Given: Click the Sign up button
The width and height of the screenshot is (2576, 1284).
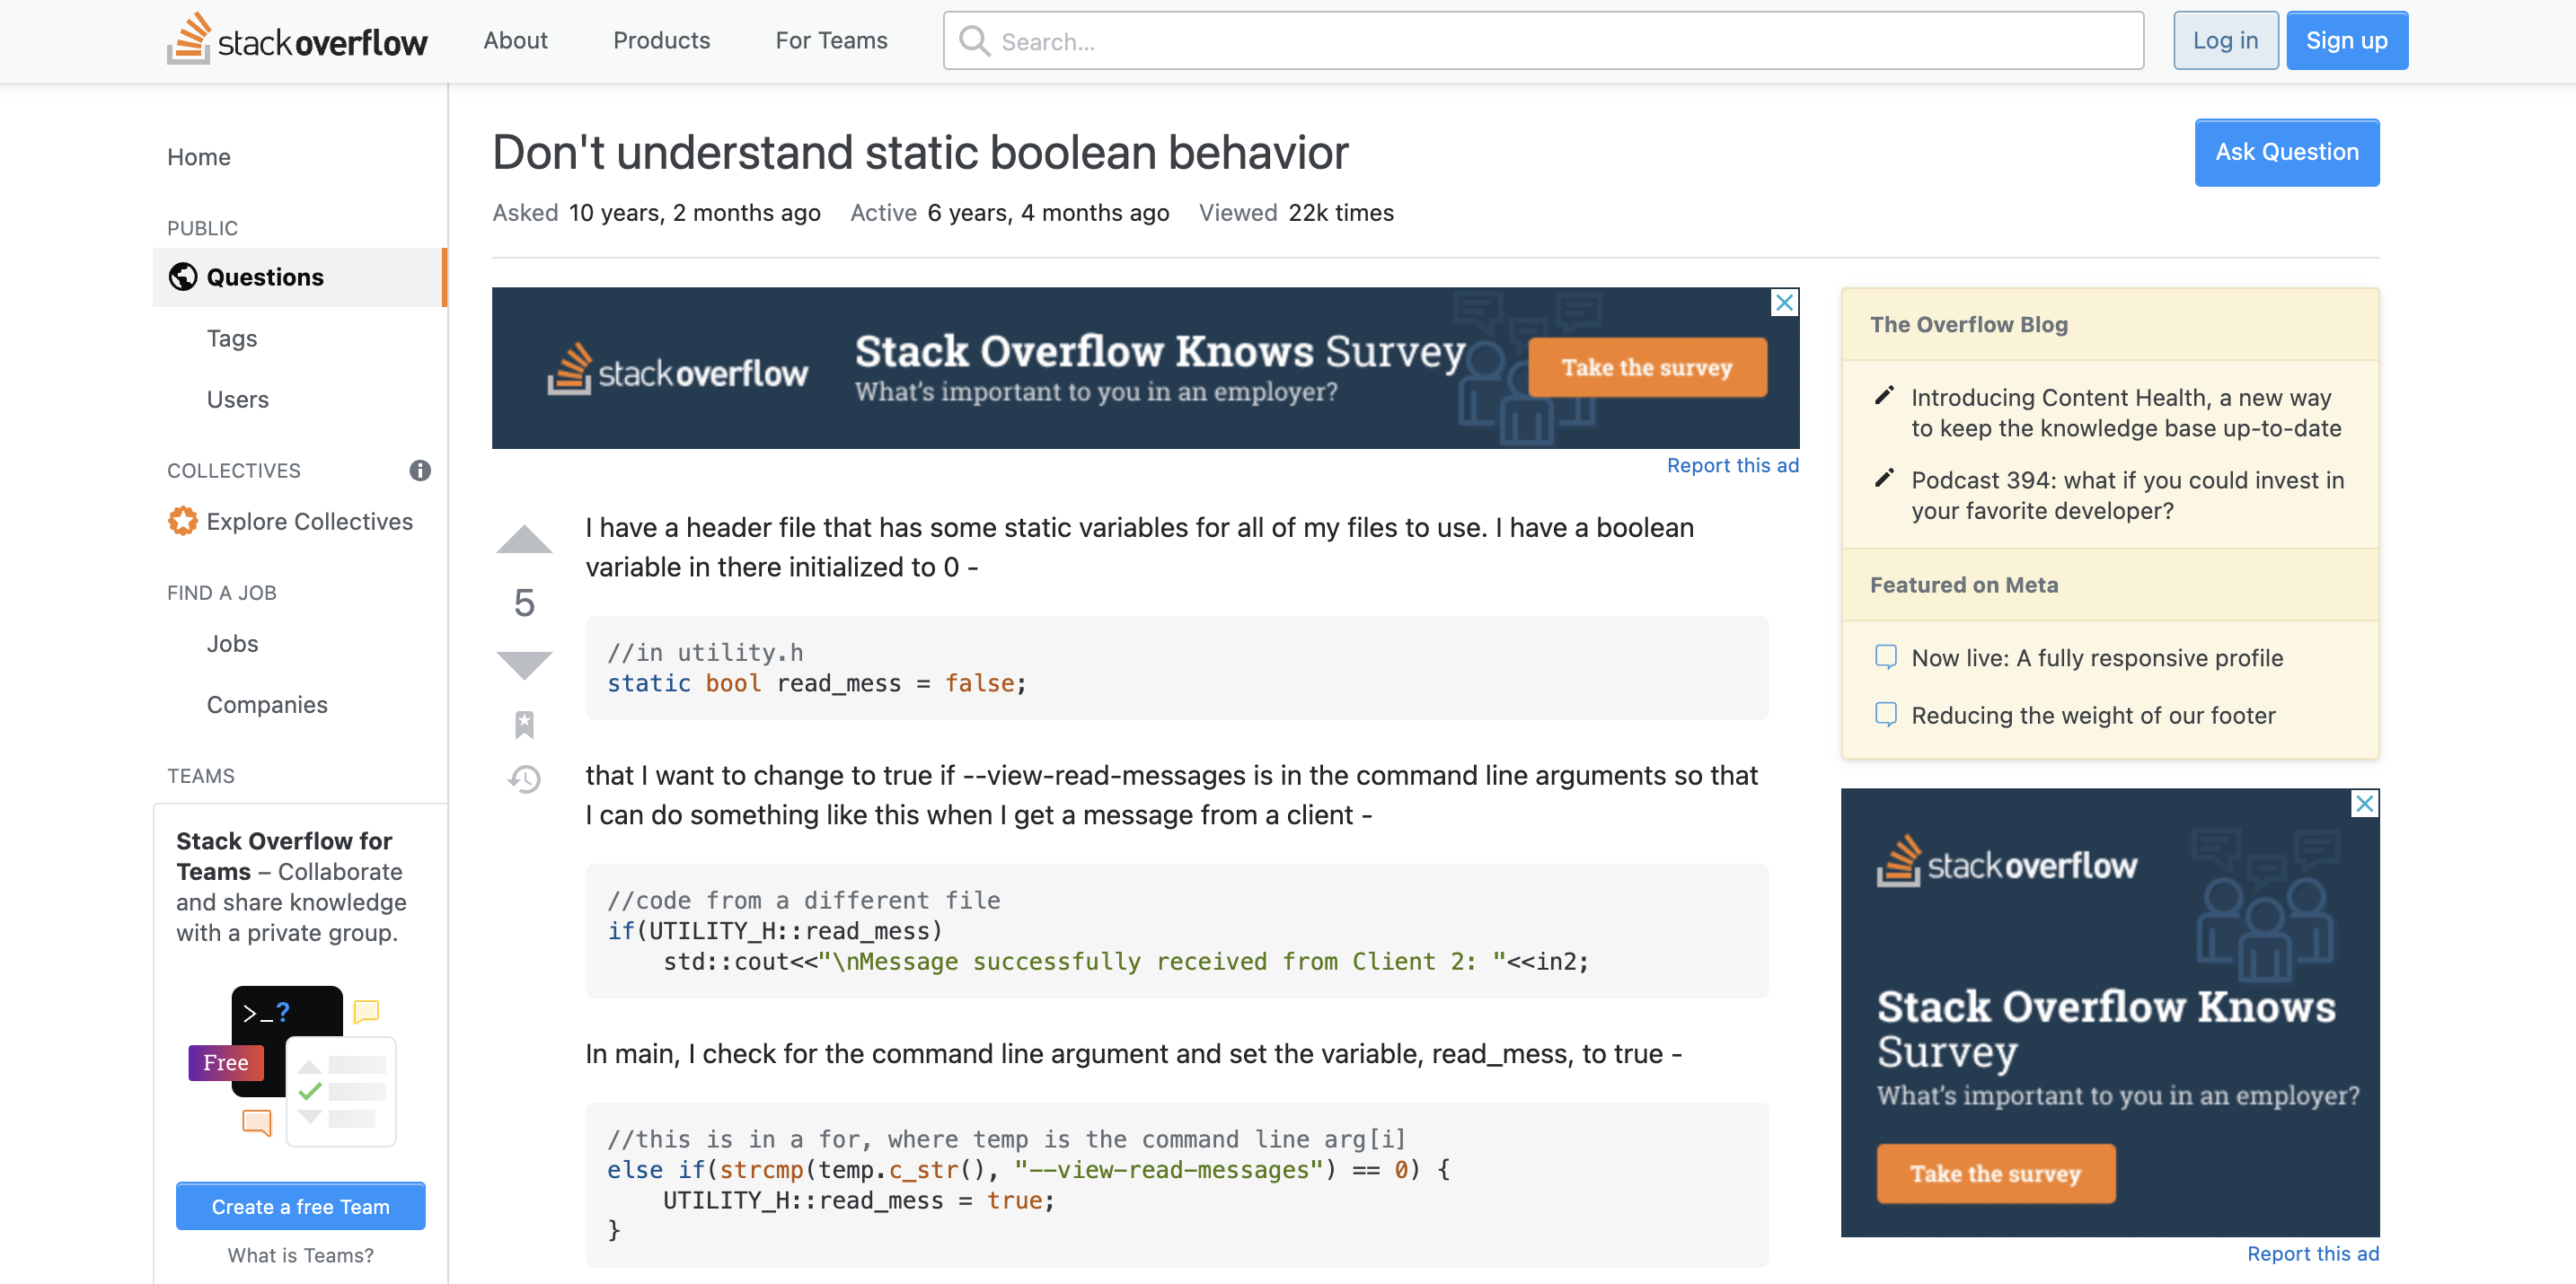Looking at the screenshot, I should click(2346, 40).
